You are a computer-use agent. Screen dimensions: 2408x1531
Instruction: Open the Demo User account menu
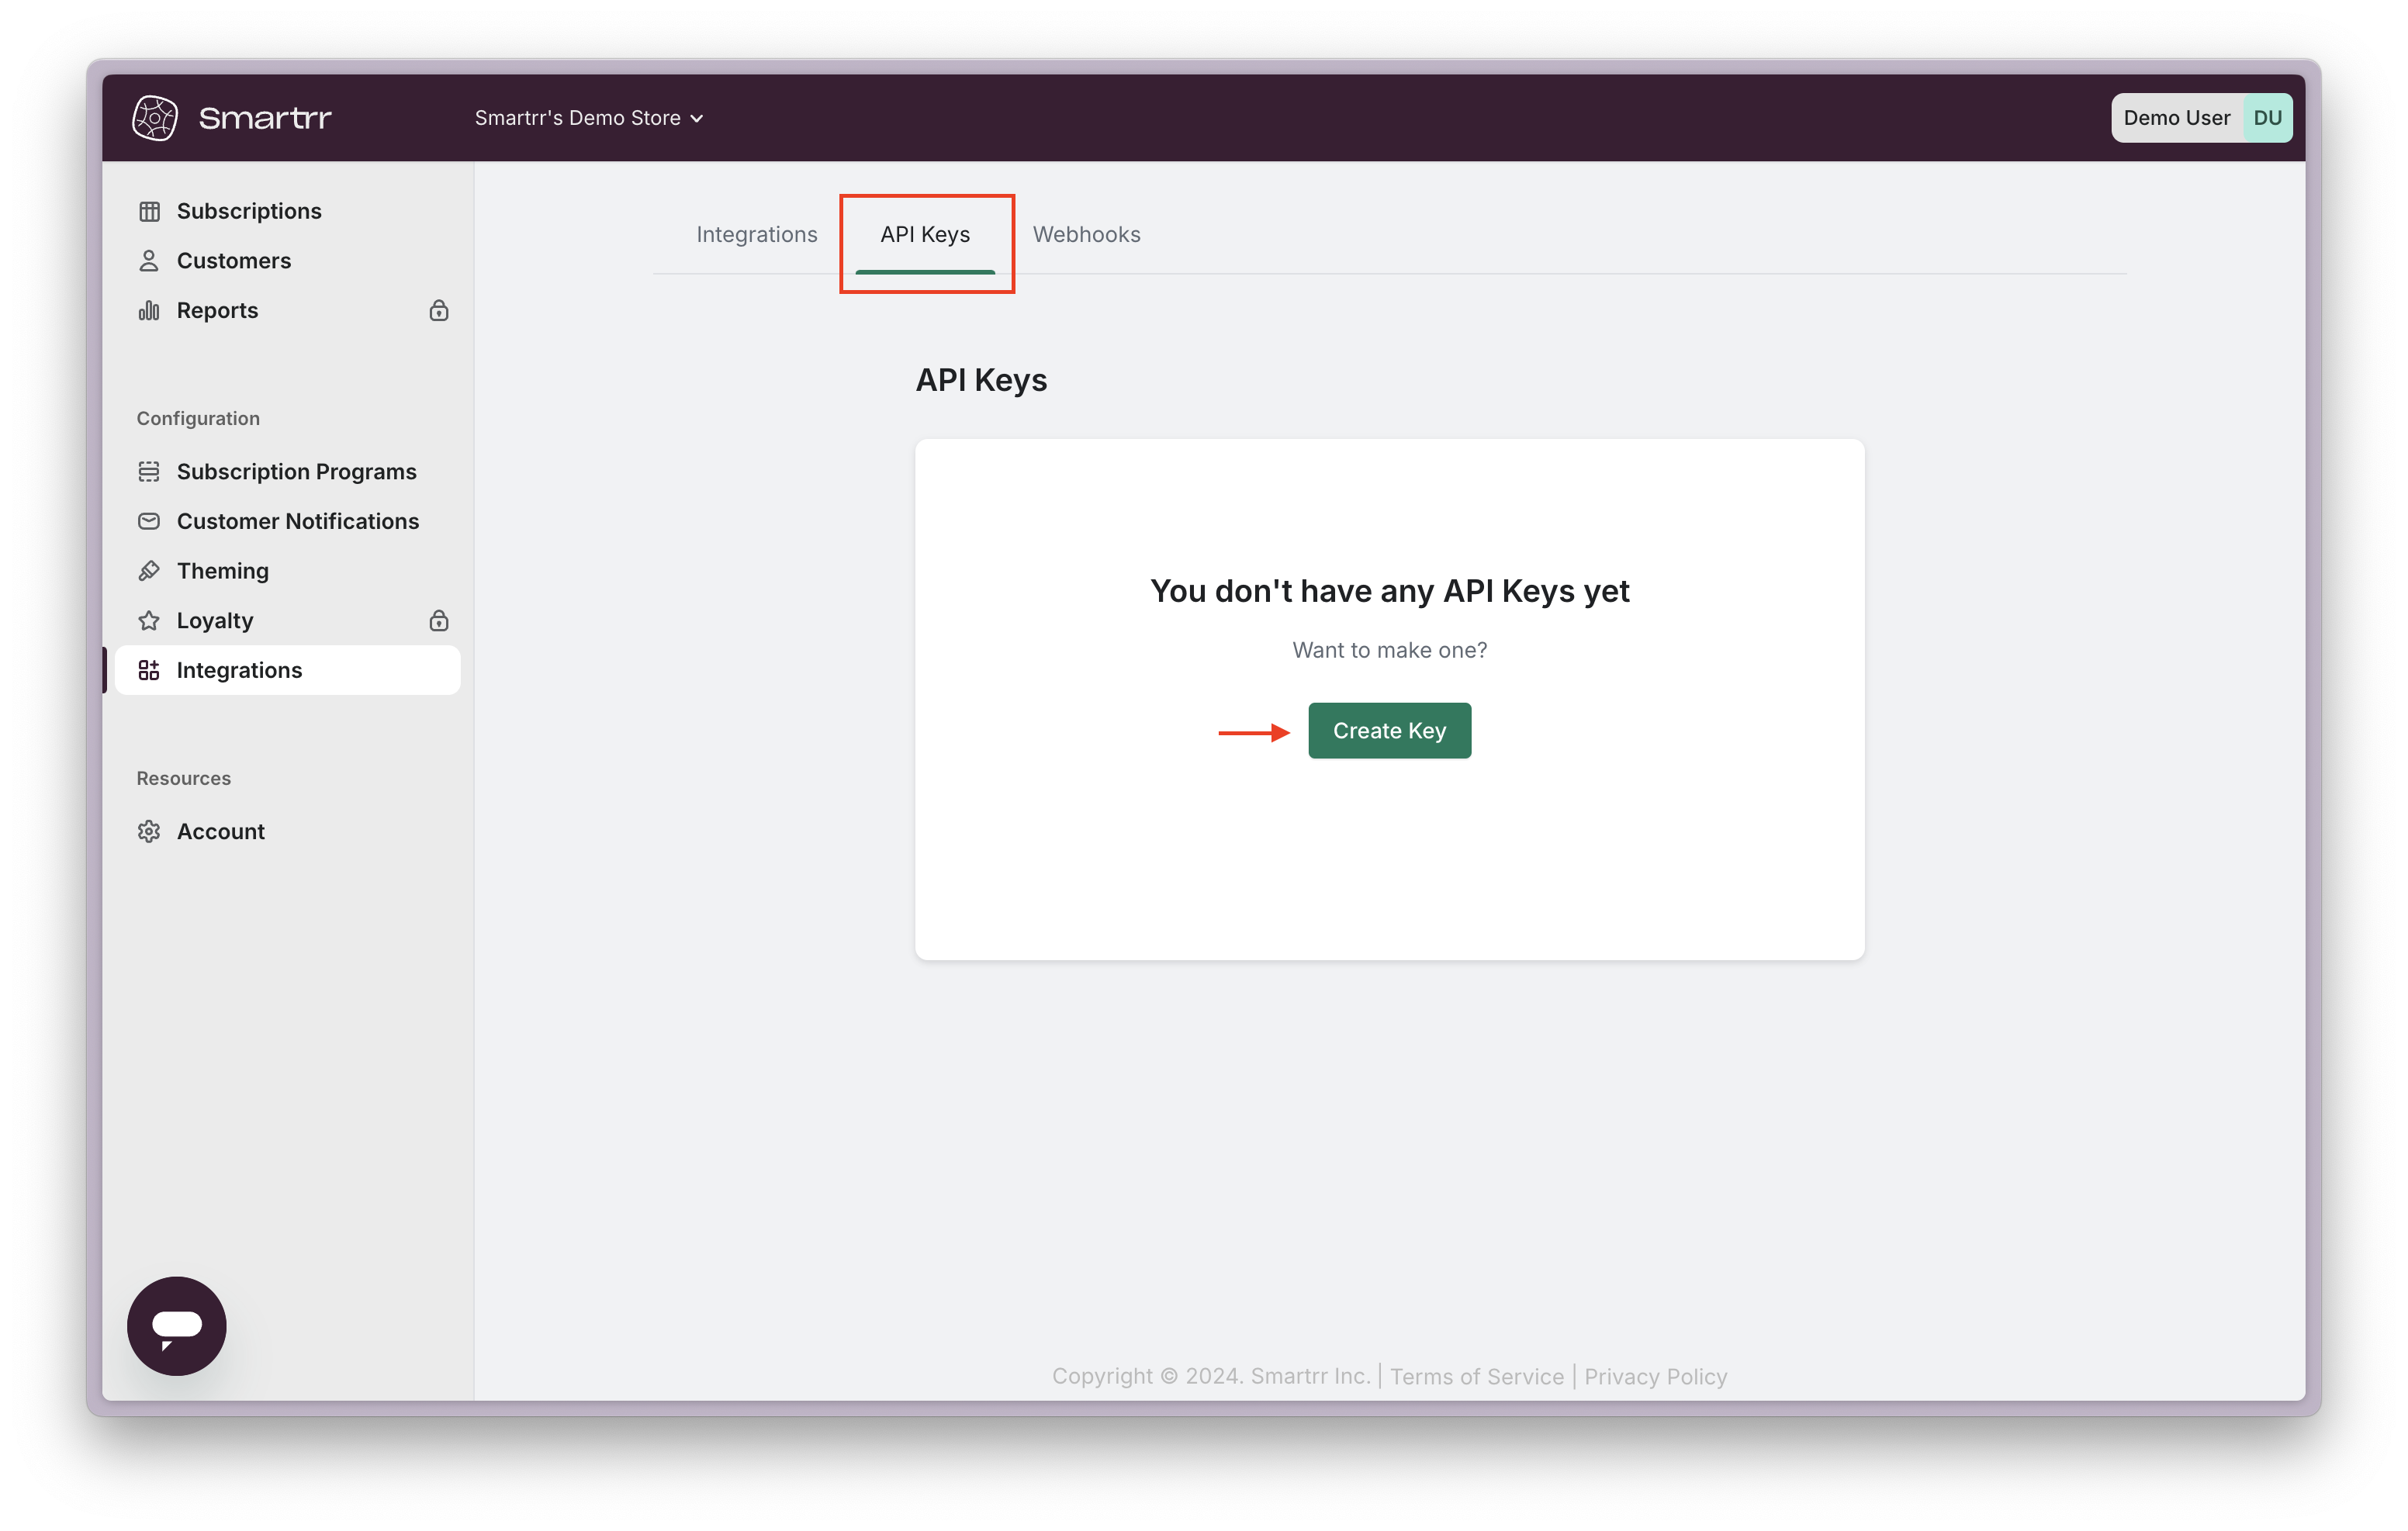2201,118
